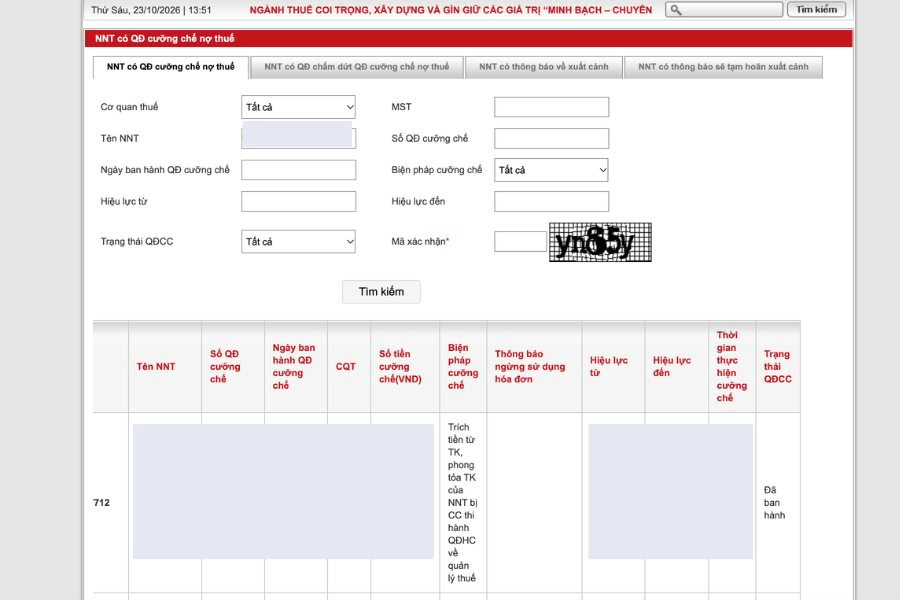Screen dimensions: 900x600
Task: Click the red 'NNT có QĐ cưỡng chế nợ thuế' title bar
Action: [468, 38]
